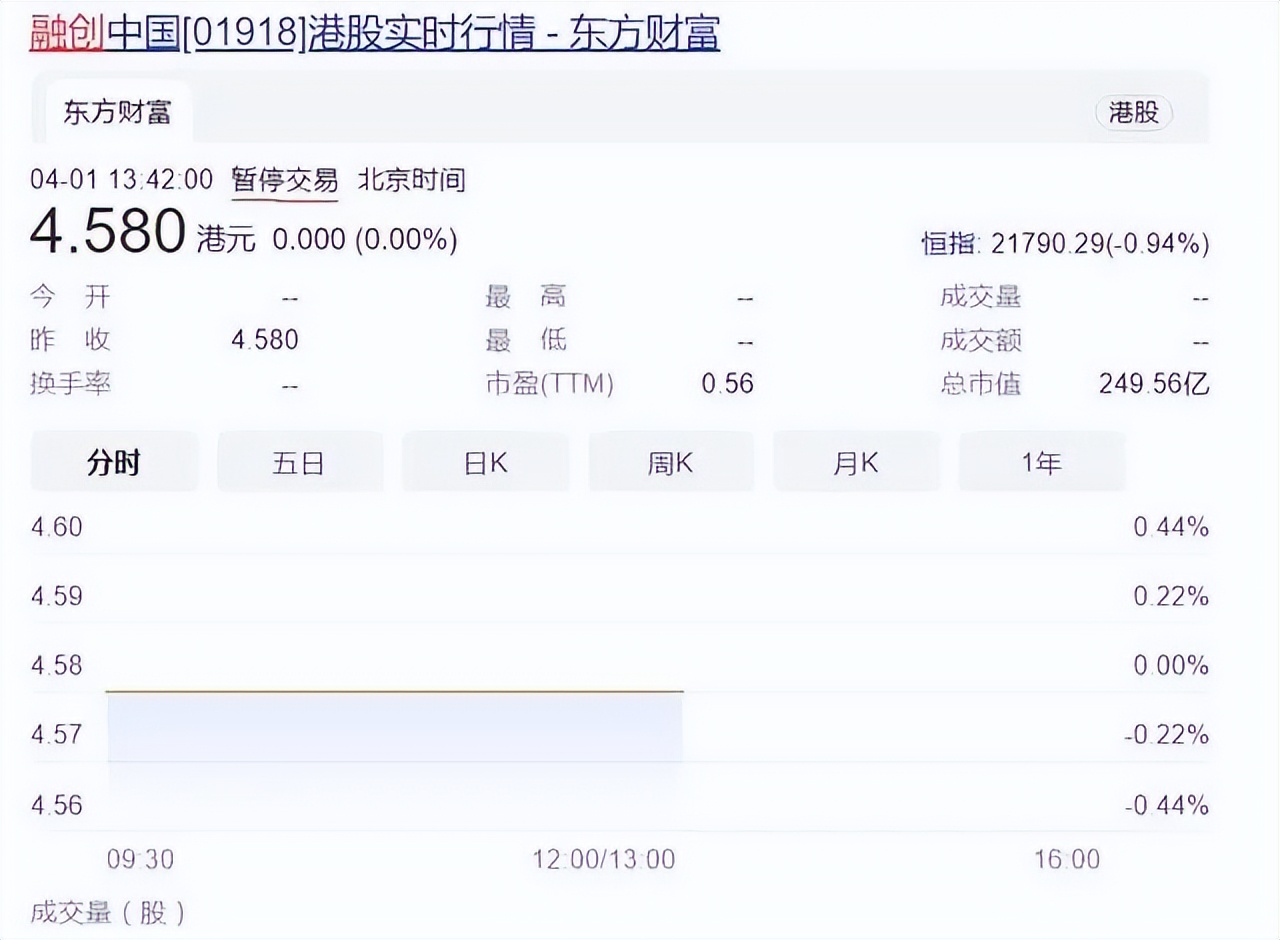The height and width of the screenshot is (940, 1280).
Task: Click the 换手率 label
Action: click(71, 383)
